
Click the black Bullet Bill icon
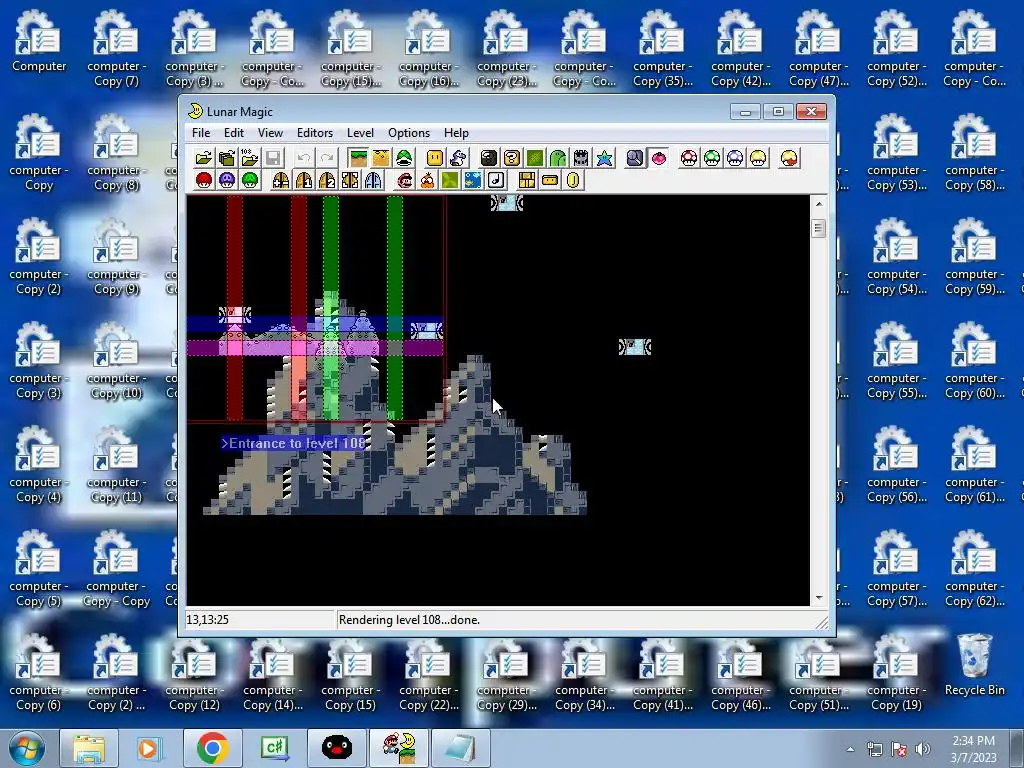pos(488,158)
